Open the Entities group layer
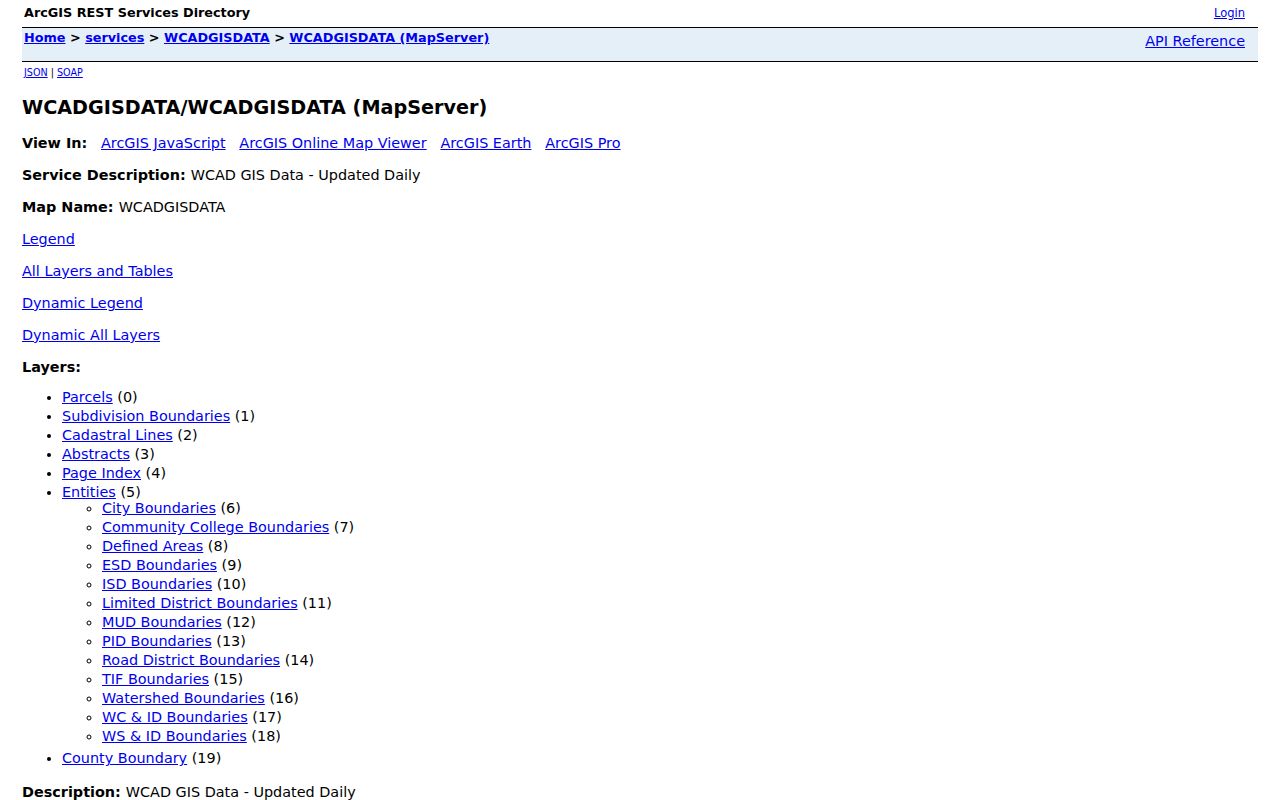1280x800 pixels. point(89,492)
